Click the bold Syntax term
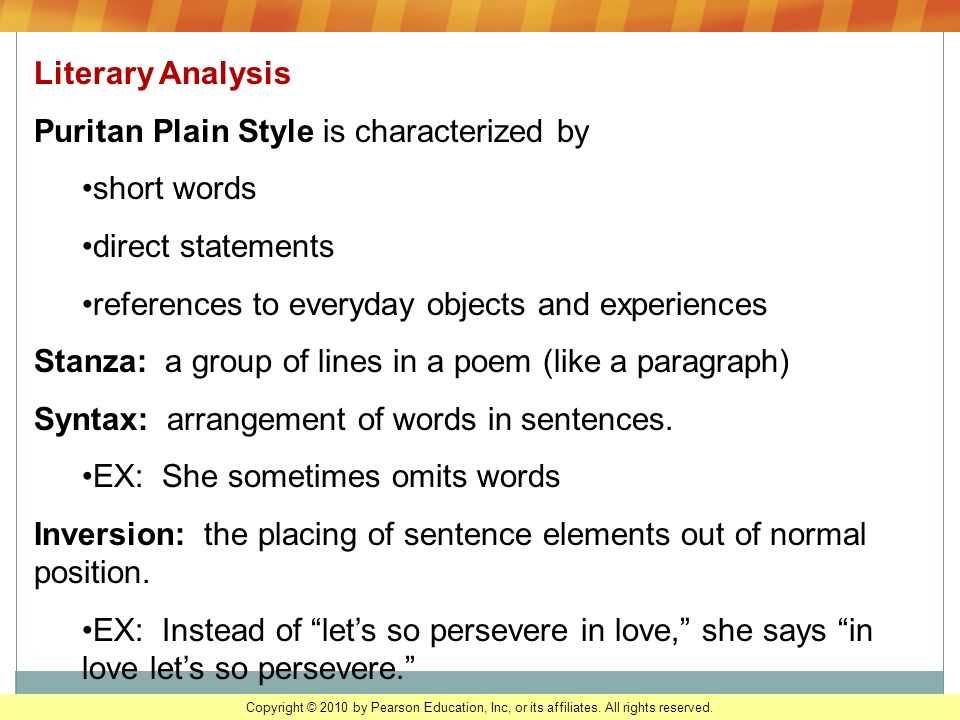 point(91,420)
